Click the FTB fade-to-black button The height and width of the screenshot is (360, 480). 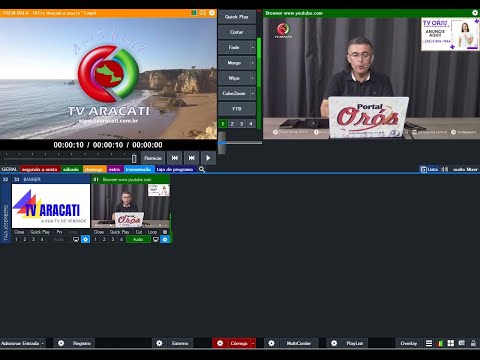tap(237, 109)
